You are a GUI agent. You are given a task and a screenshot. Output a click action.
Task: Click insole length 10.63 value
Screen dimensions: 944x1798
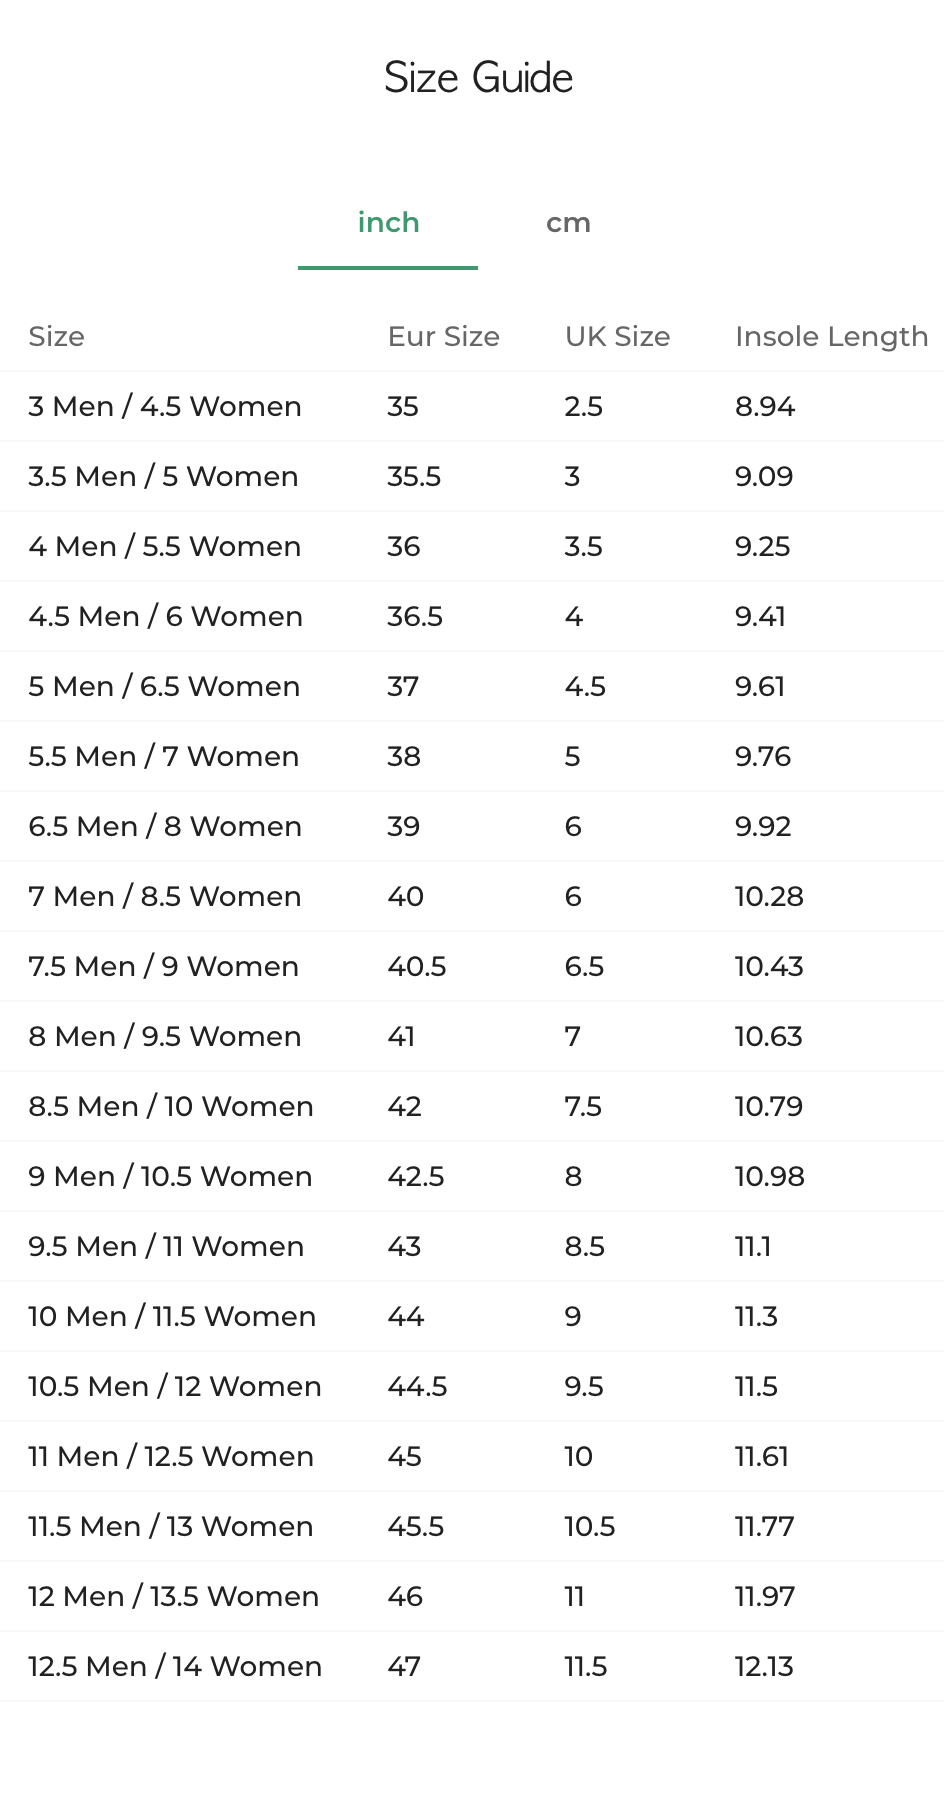[768, 1037]
